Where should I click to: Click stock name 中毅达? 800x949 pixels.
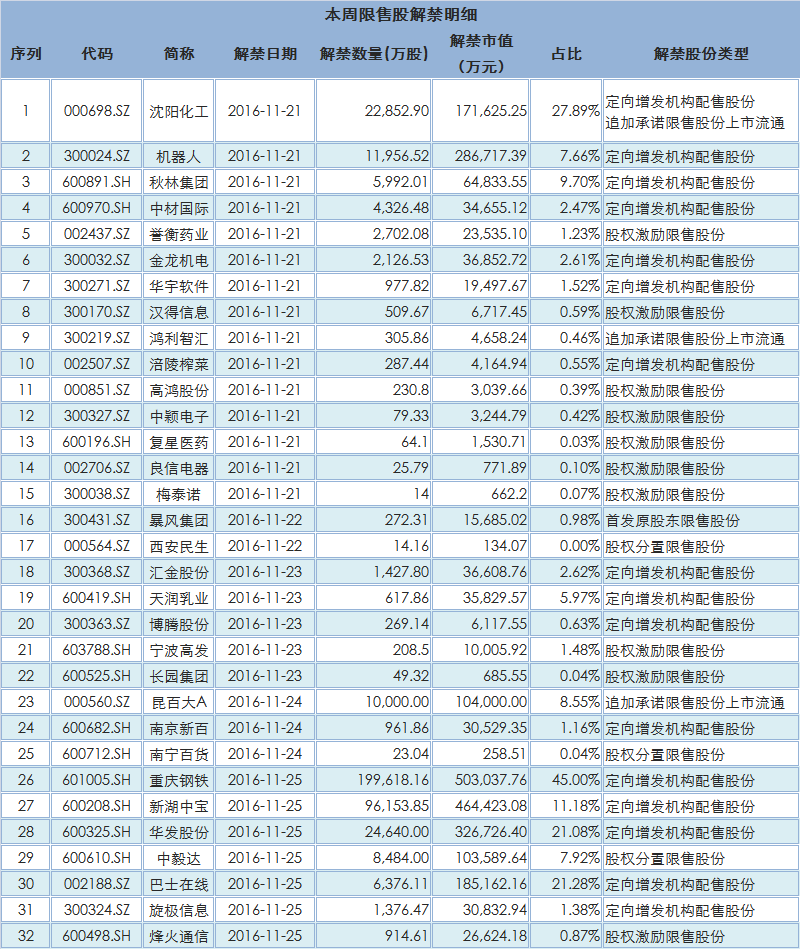pos(179,859)
